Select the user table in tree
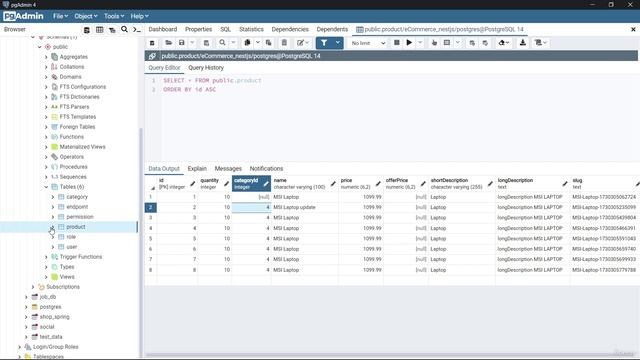The height and width of the screenshot is (360, 640). 72,247
